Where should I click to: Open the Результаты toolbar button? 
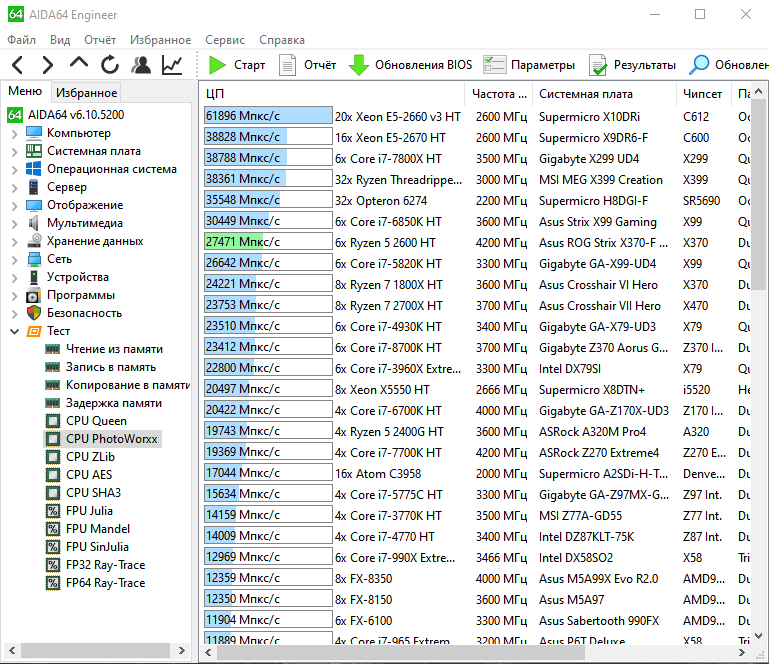[632, 65]
